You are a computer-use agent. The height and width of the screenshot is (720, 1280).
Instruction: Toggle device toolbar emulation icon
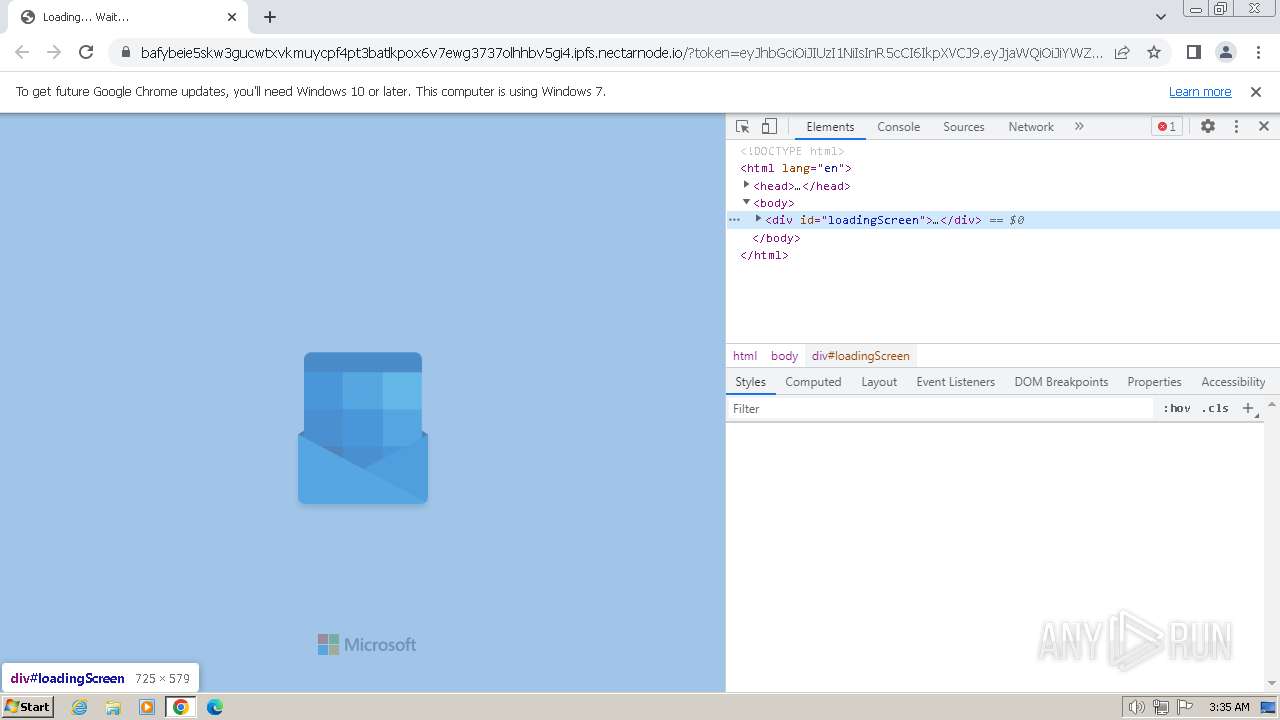tap(769, 127)
